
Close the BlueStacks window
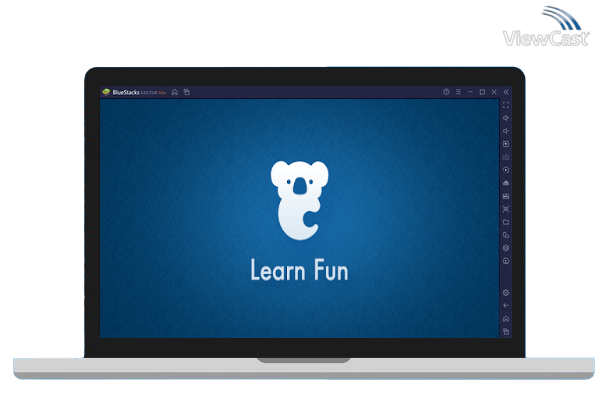click(494, 92)
